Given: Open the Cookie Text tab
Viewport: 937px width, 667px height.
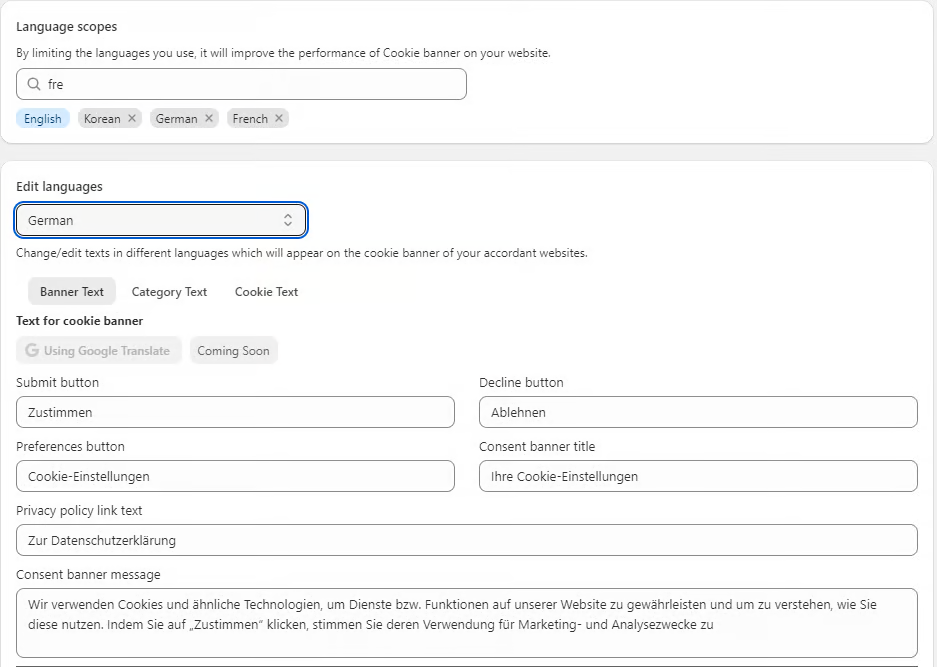Looking at the screenshot, I should (266, 292).
